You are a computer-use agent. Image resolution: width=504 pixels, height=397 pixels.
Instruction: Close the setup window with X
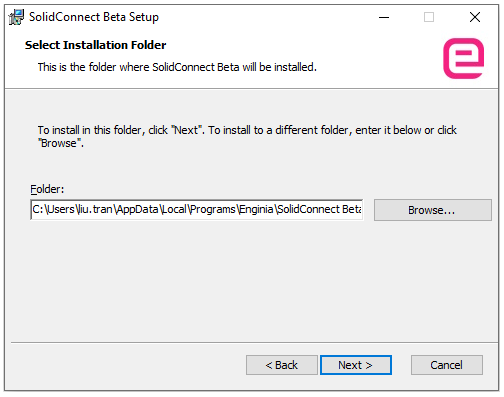[x=475, y=17]
